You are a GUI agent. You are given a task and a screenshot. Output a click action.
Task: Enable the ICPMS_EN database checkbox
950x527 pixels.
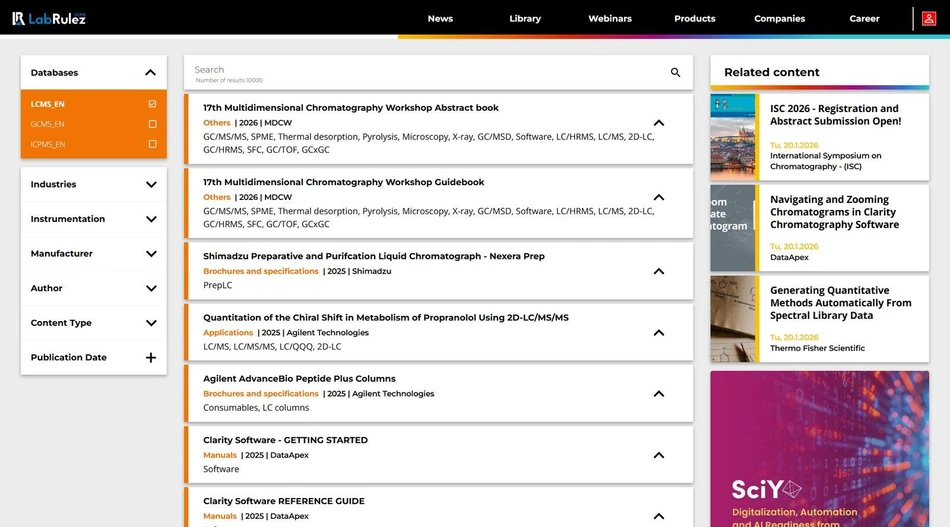(x=152, y=144)
